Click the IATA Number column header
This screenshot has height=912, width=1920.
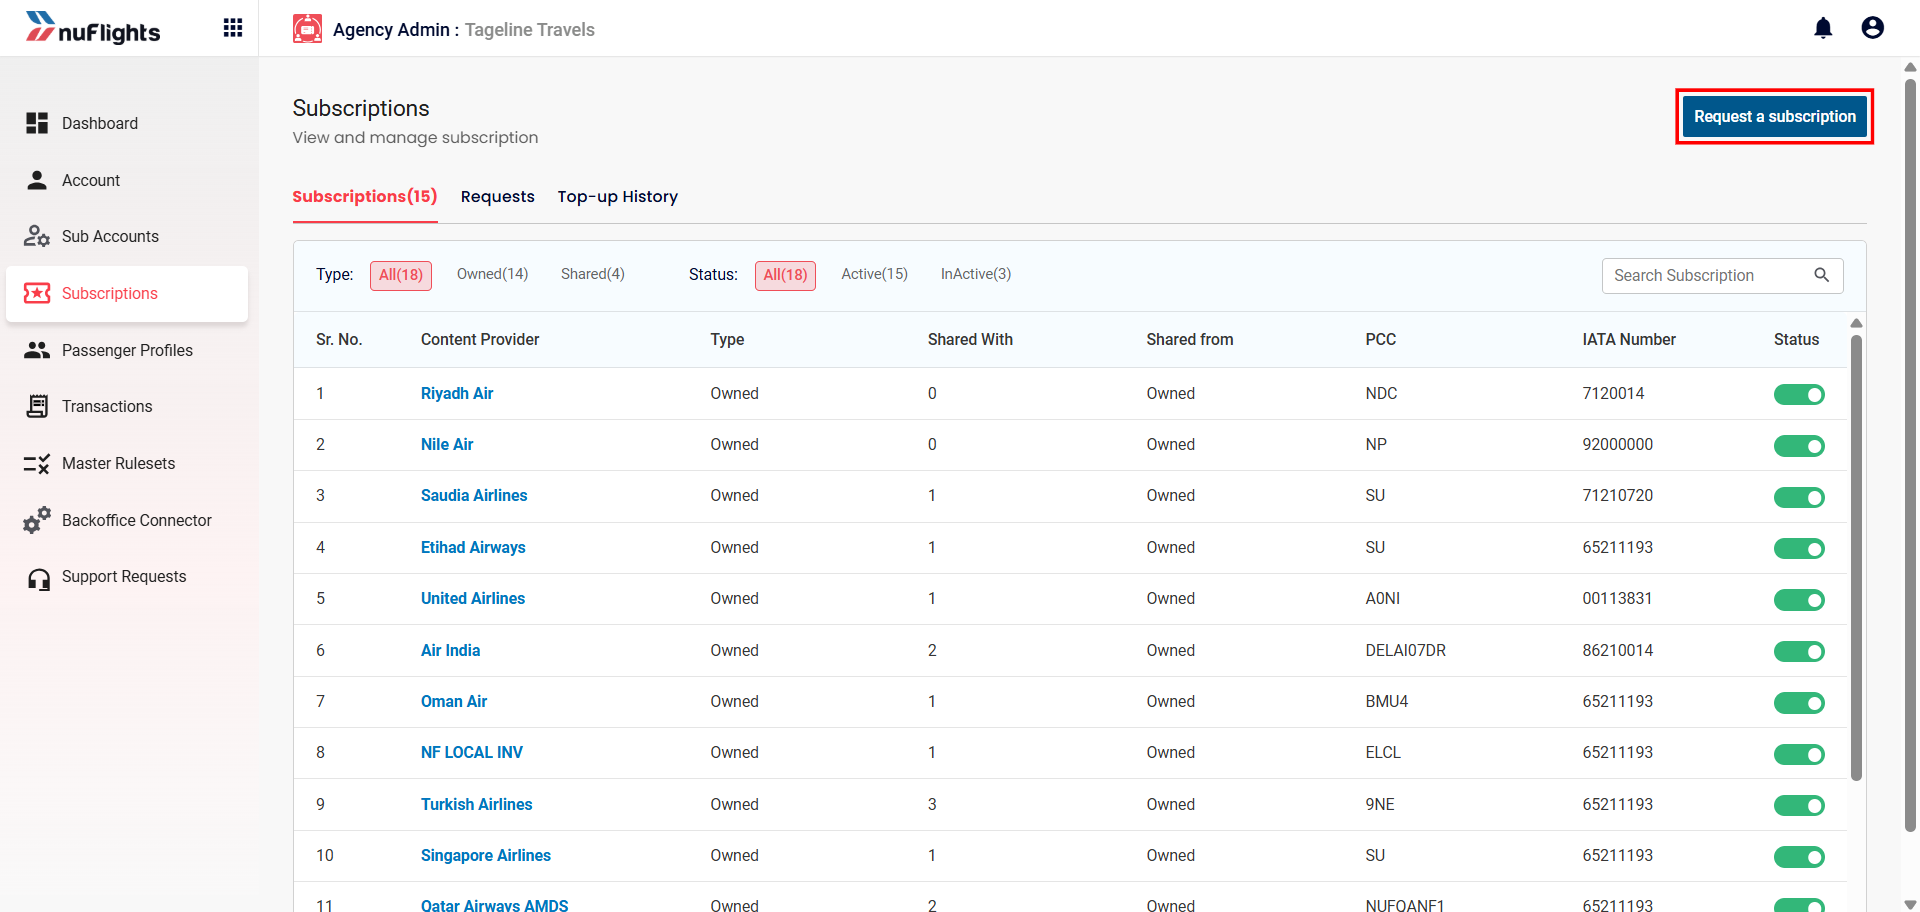point(1629,339)
